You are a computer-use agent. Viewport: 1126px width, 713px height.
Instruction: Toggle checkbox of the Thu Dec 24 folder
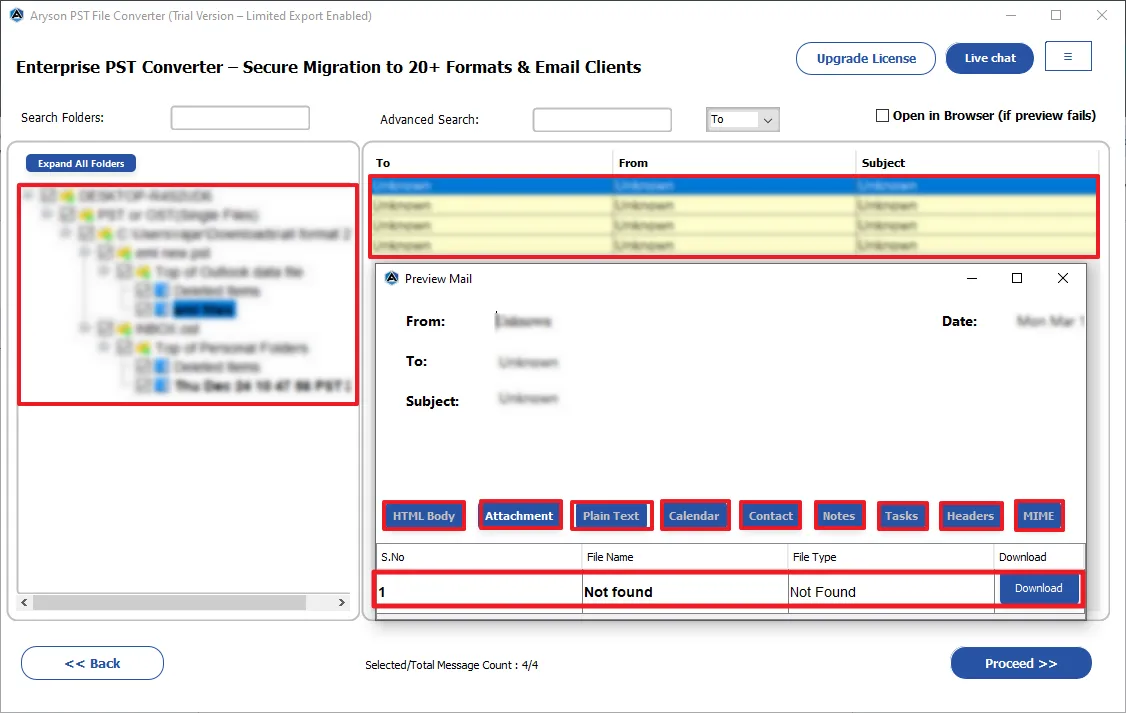144,386
